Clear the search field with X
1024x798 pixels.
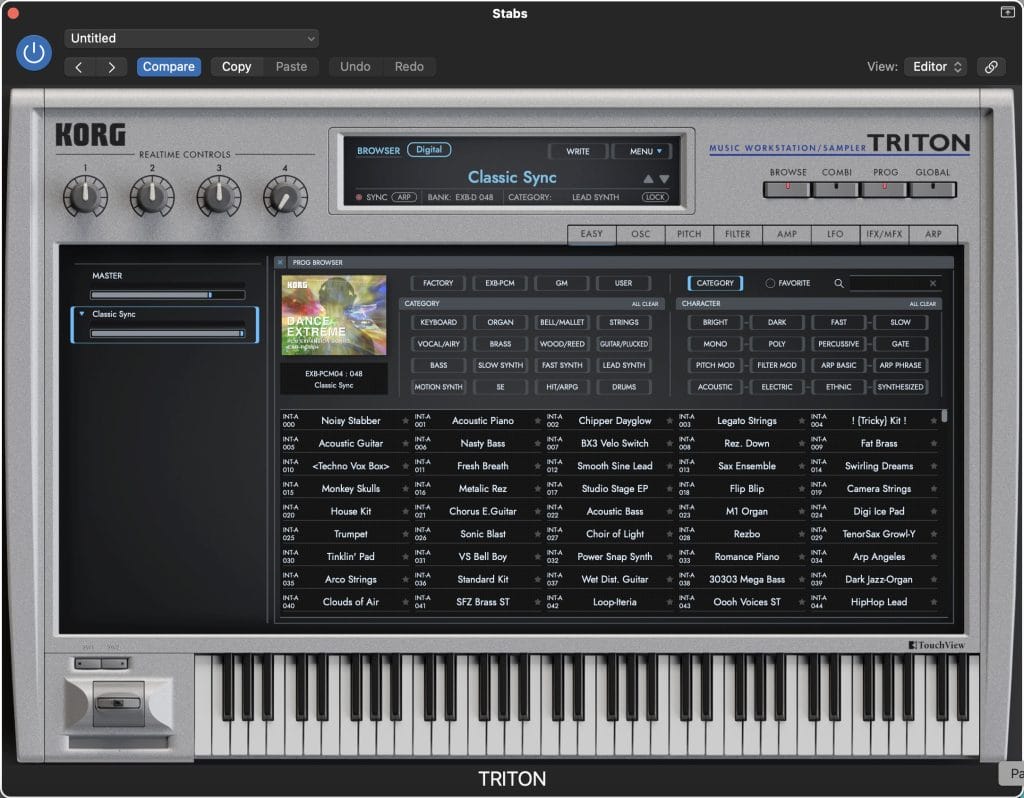pyautogui.click(x=933, y=283)
